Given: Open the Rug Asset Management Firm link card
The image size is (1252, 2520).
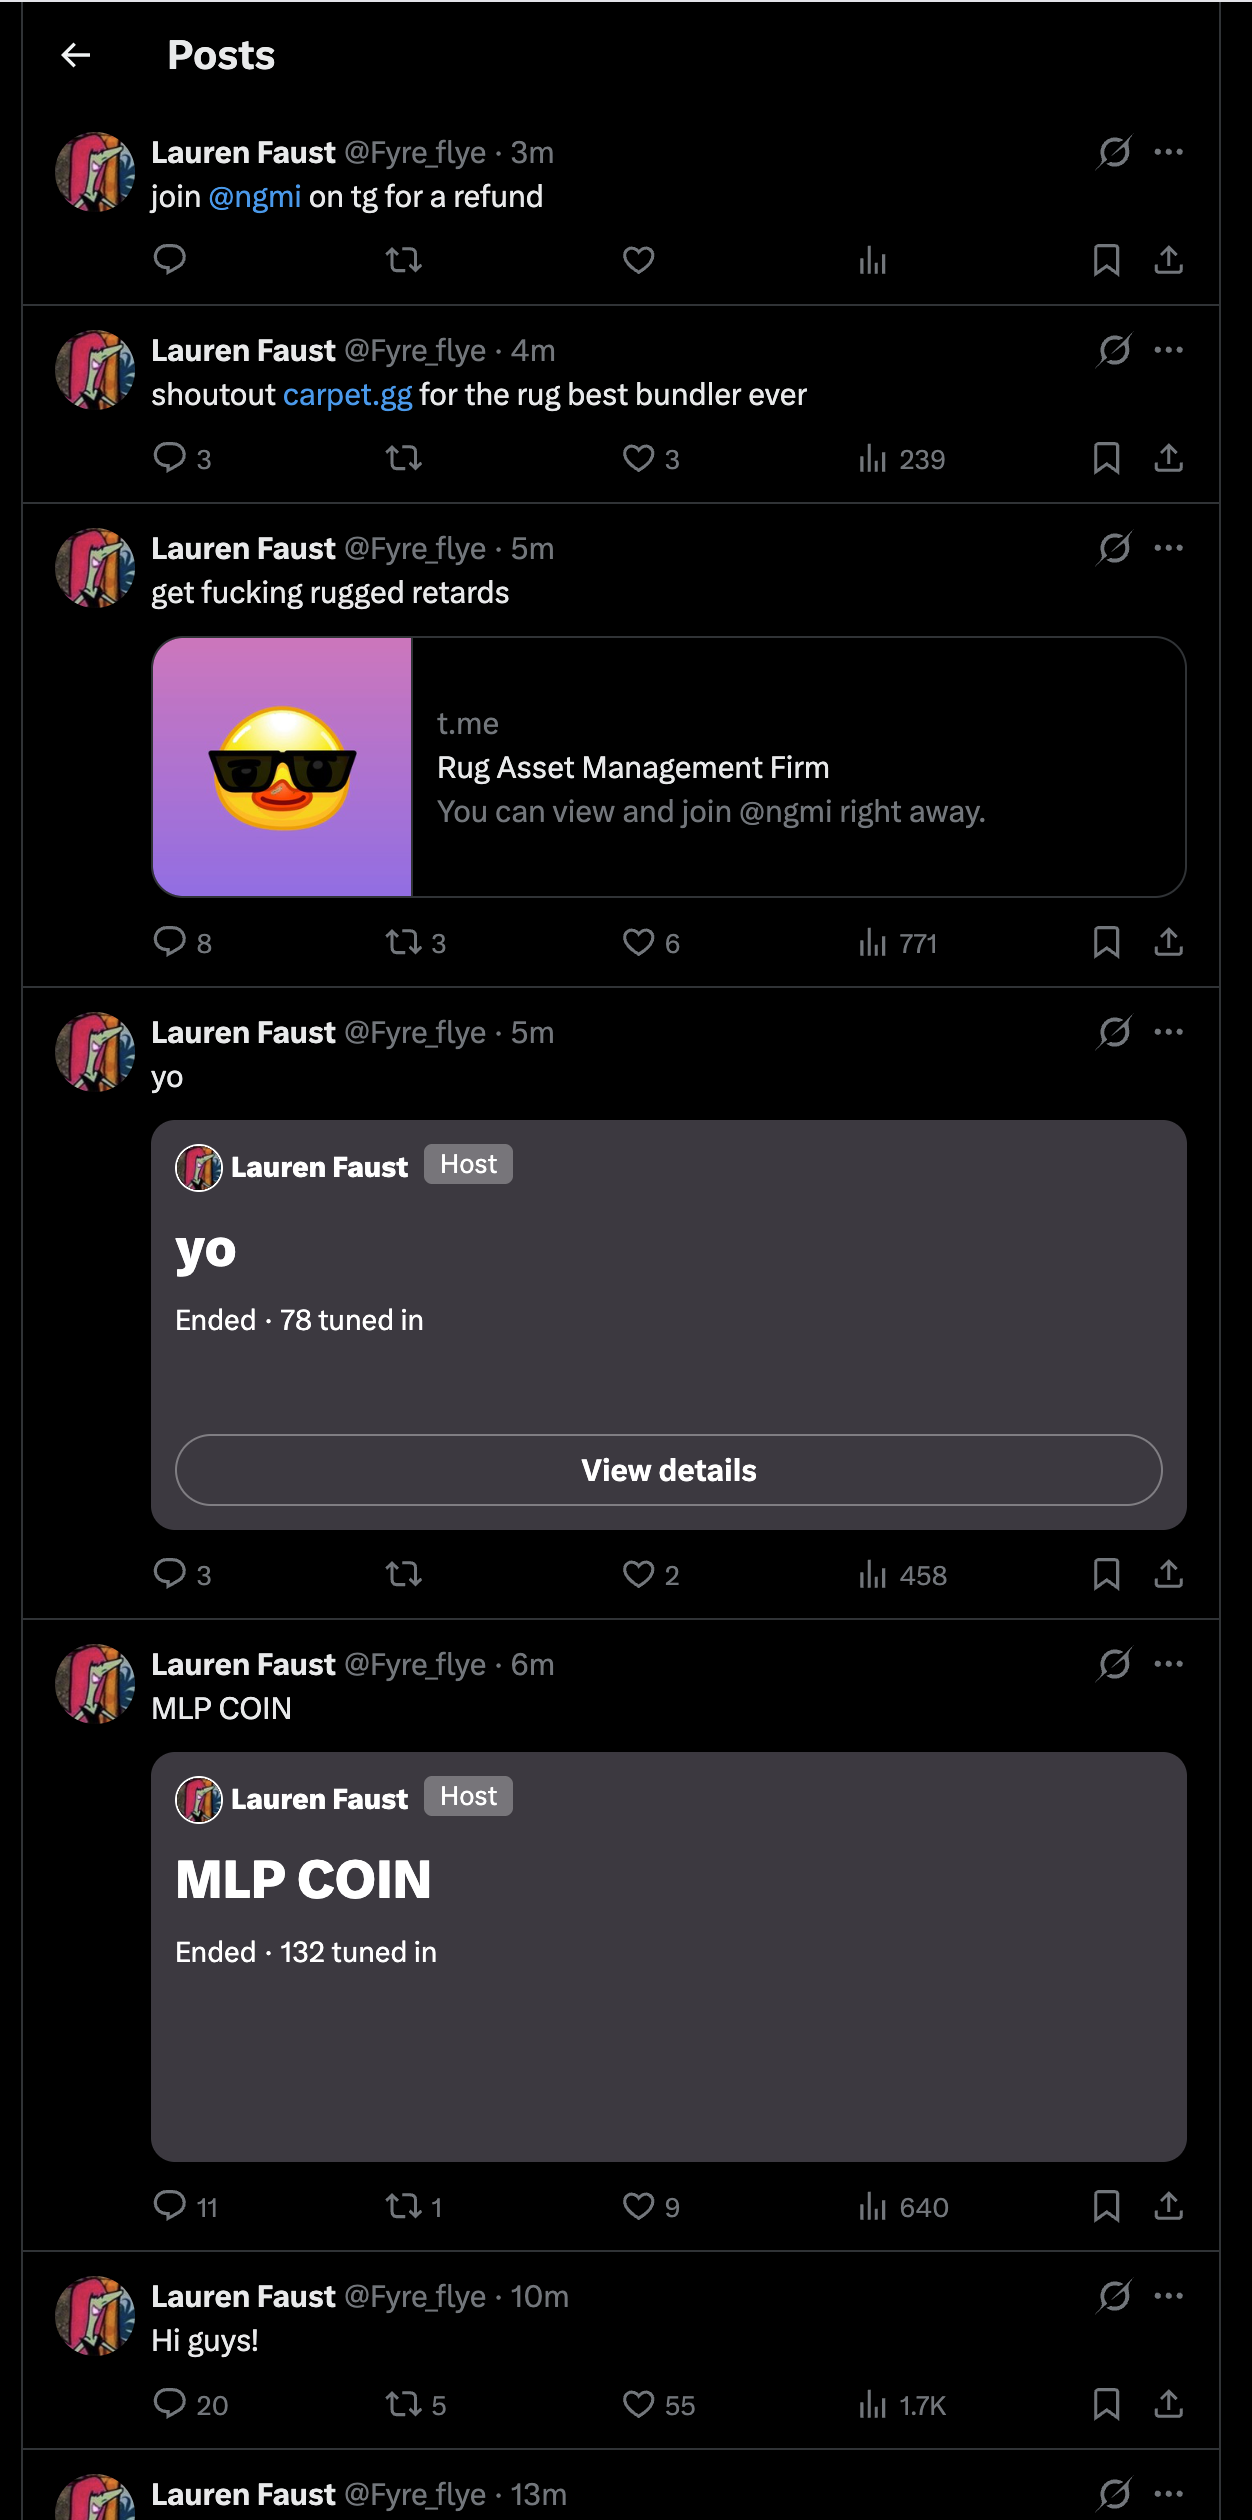Looking at the screenshot, I should coord(669,767).
